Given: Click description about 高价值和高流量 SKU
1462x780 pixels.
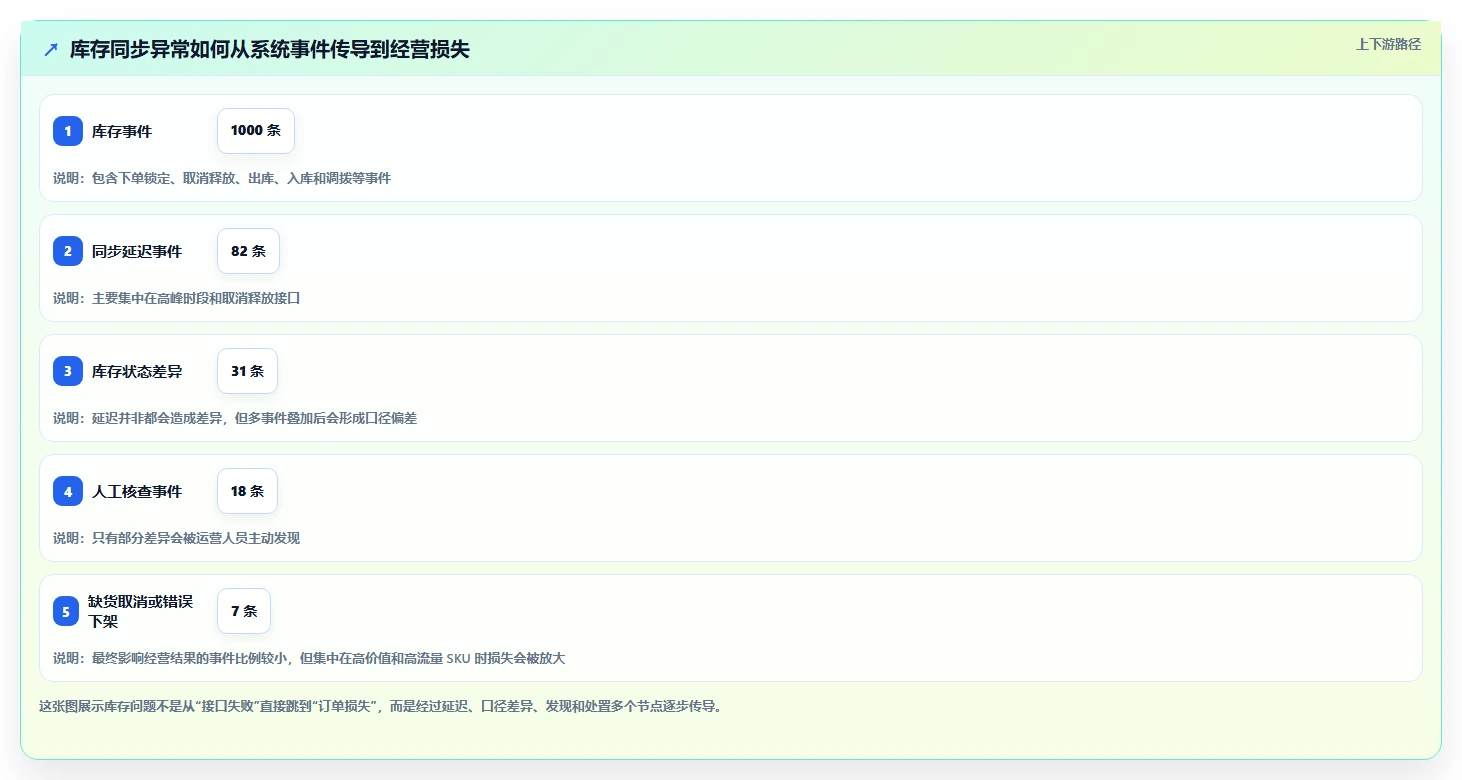Looking at the screenshot, I should [x=309, y=658].
